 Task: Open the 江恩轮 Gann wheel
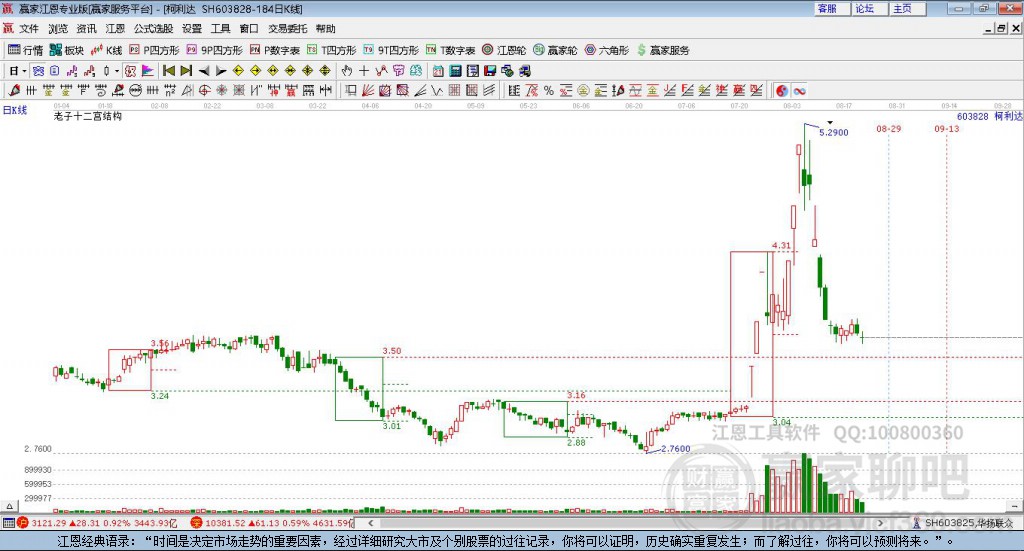(x=504, y=50)
